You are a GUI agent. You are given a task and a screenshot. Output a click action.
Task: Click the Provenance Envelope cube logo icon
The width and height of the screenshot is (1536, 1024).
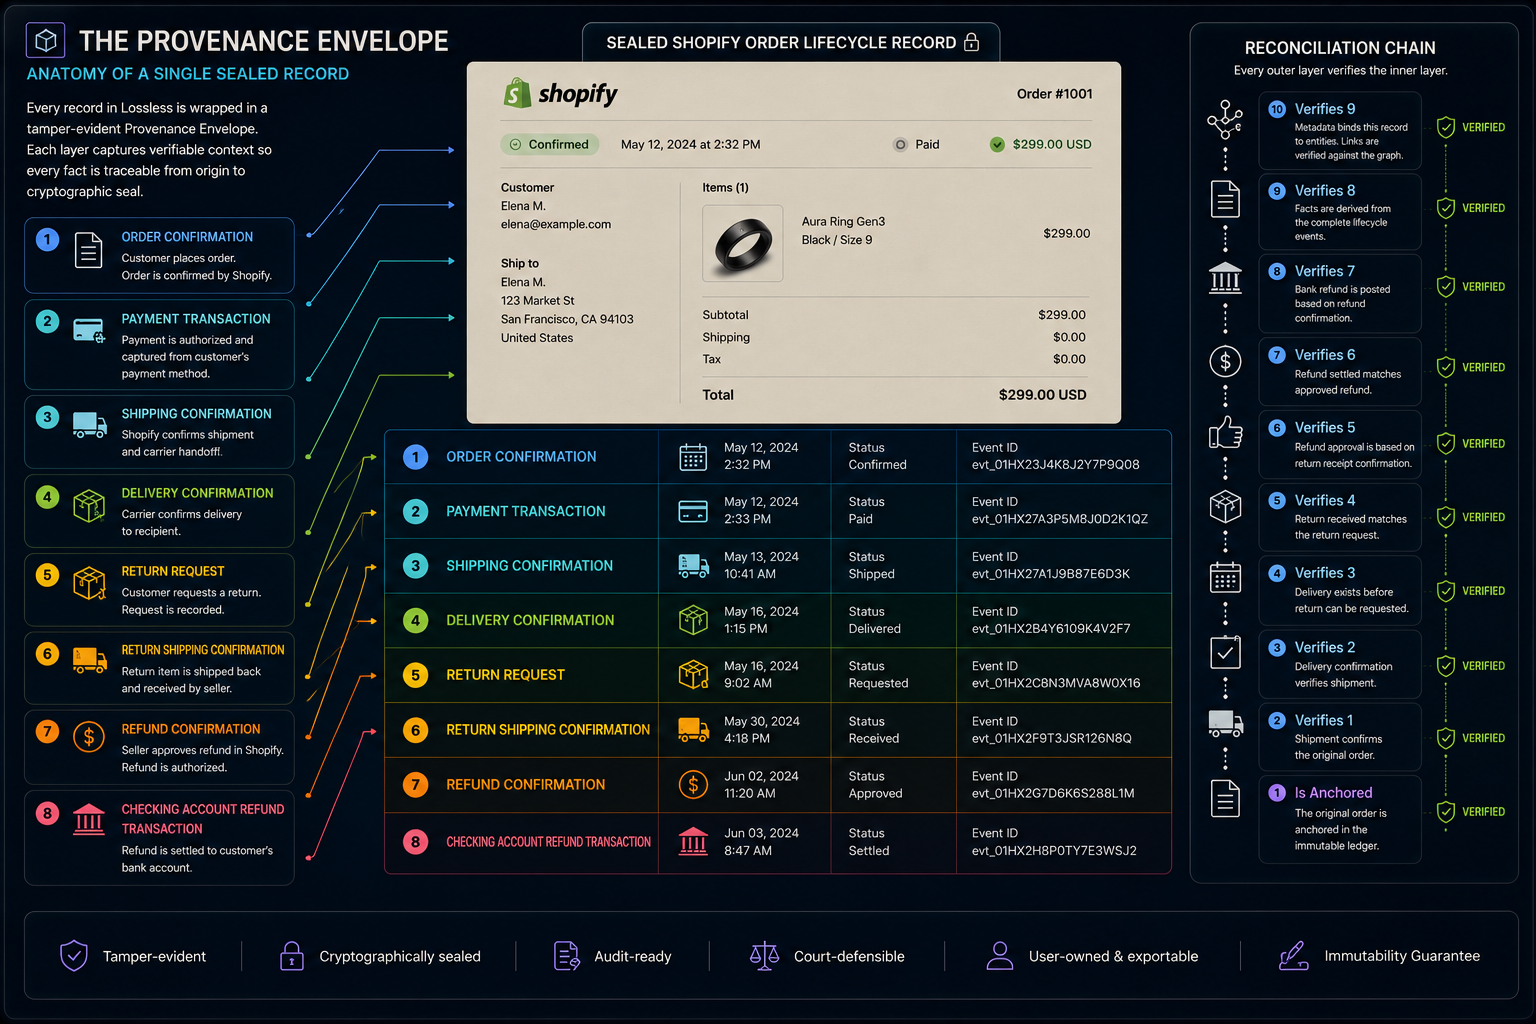pos(45,40)
